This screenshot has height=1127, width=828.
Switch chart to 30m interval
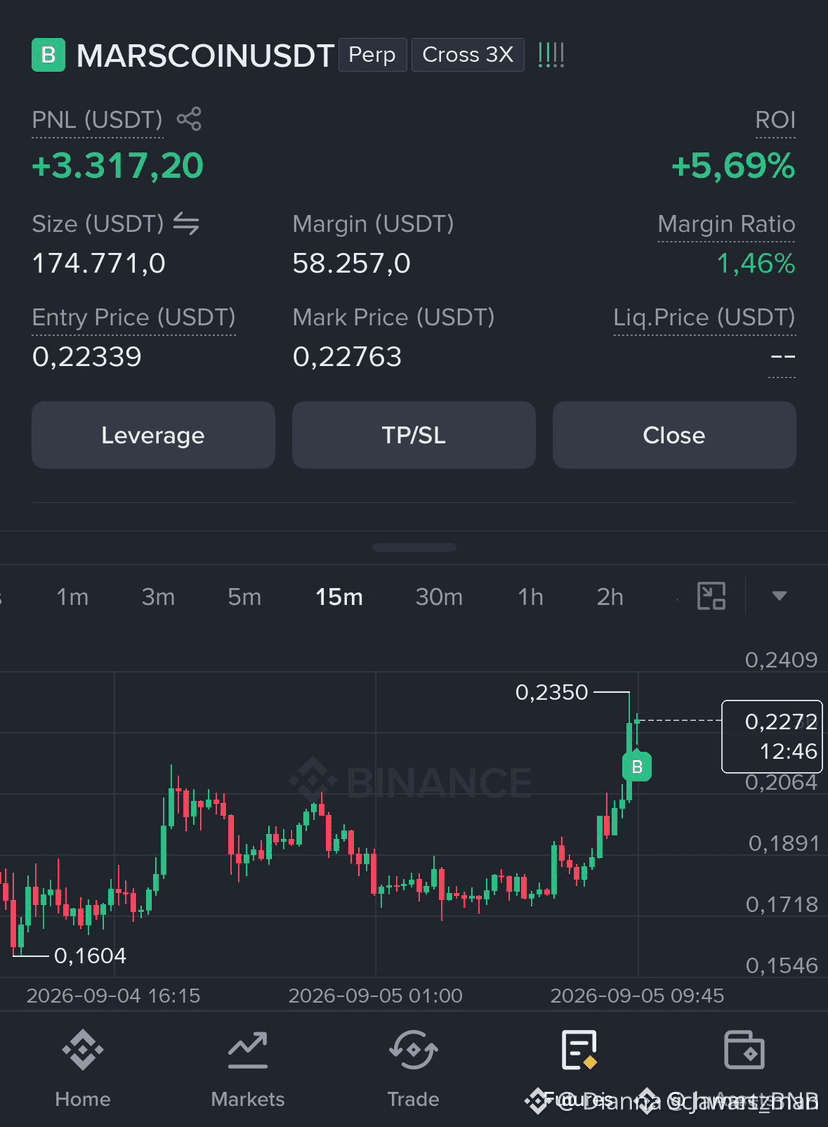[x=438, y=597]
